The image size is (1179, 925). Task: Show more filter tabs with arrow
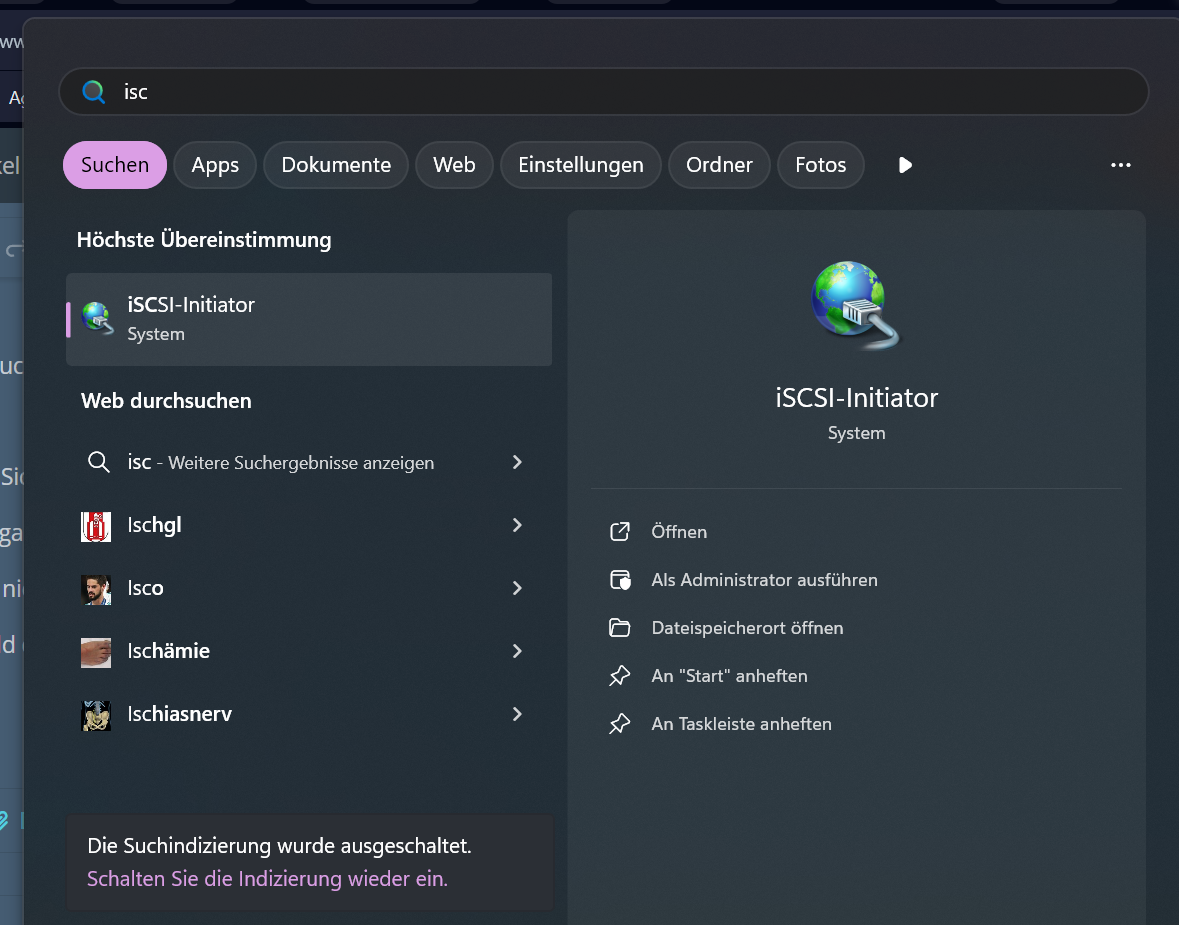point(905,165)
